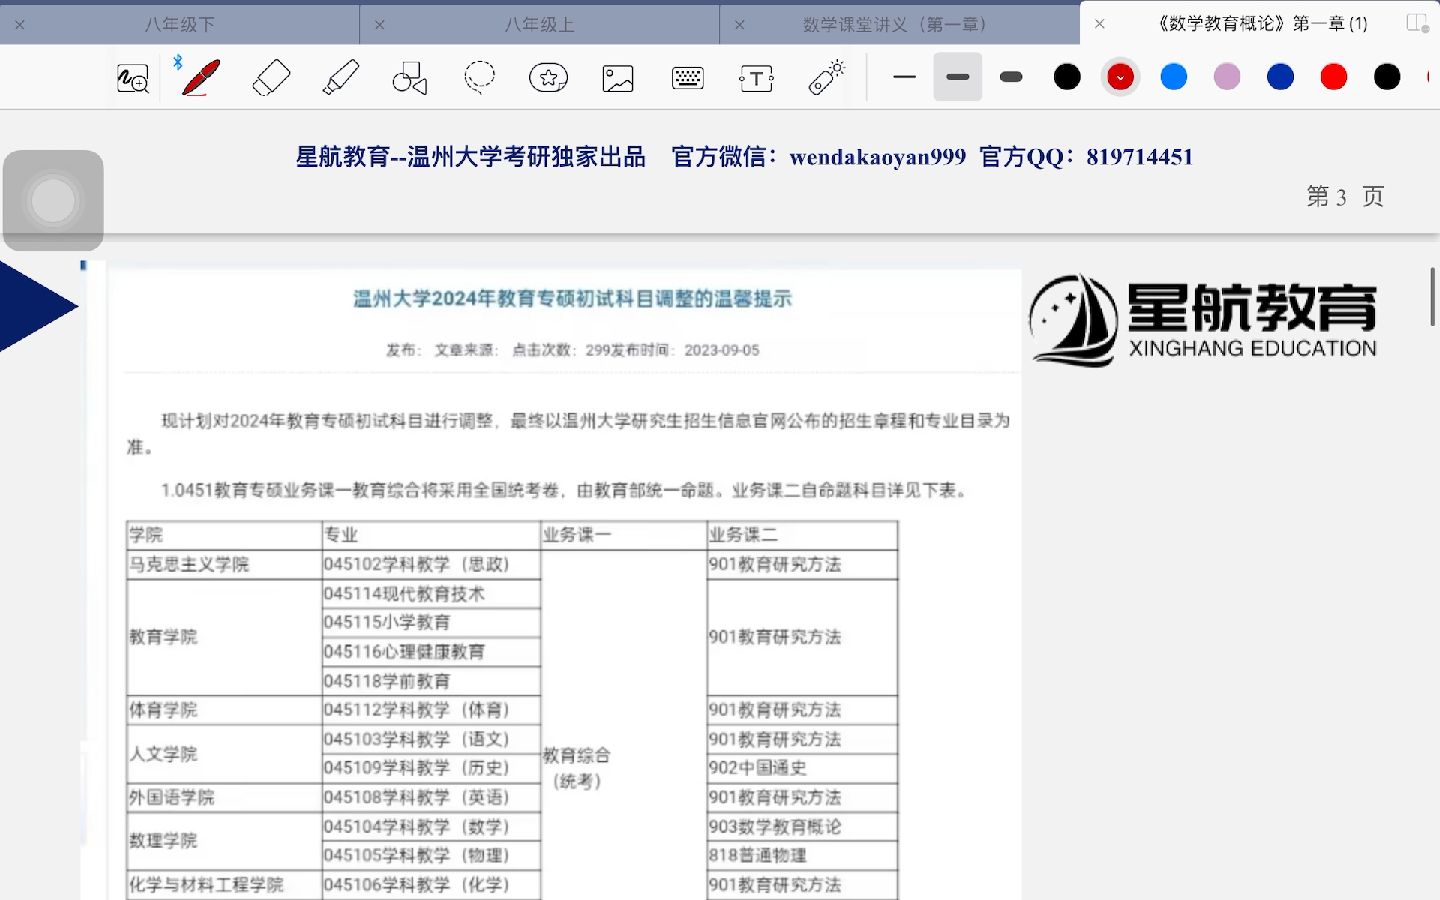Insert an image with picture tool
1440x900 pixels.
point(618,78)
